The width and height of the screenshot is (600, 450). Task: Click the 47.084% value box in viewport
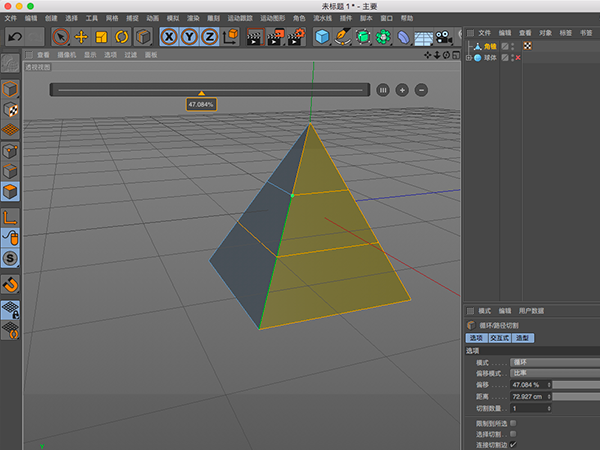pyautogui.click(x=201, y=104)
